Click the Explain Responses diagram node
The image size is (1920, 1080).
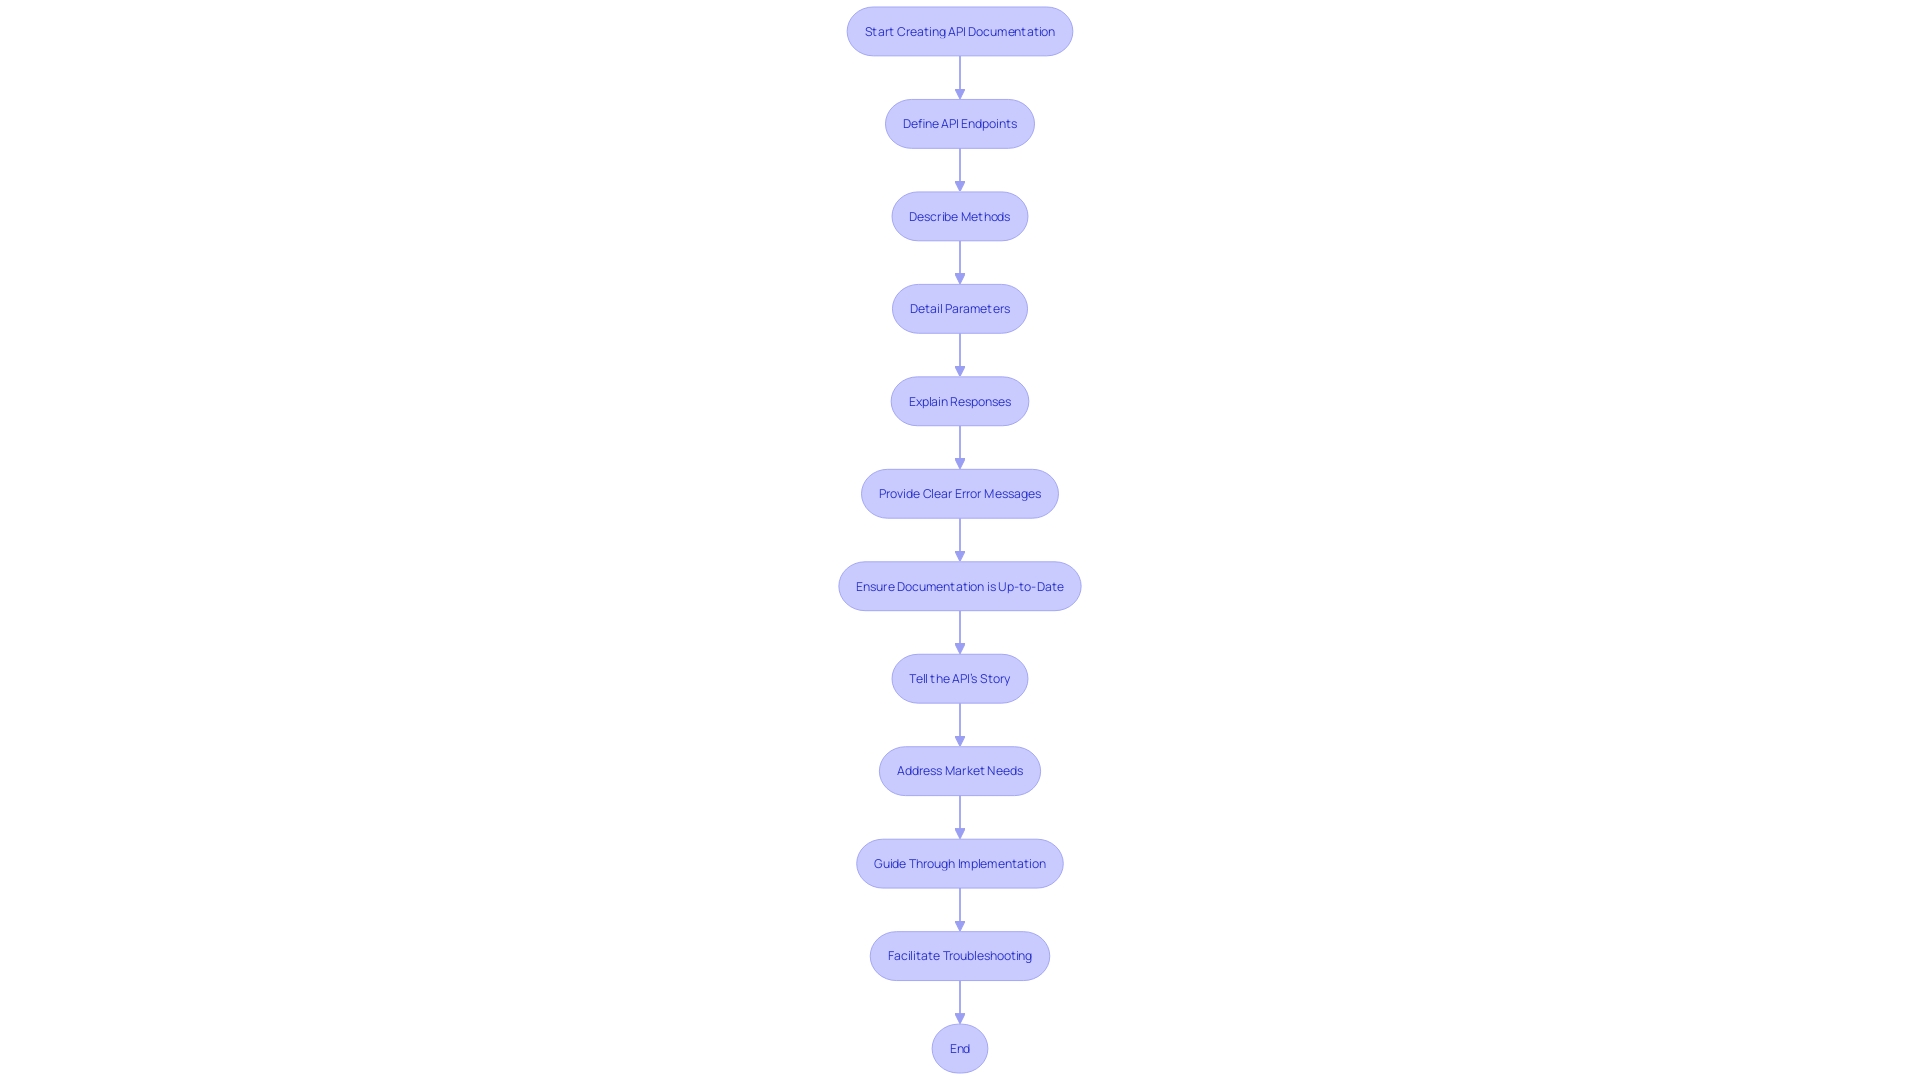tap(960, 401)
